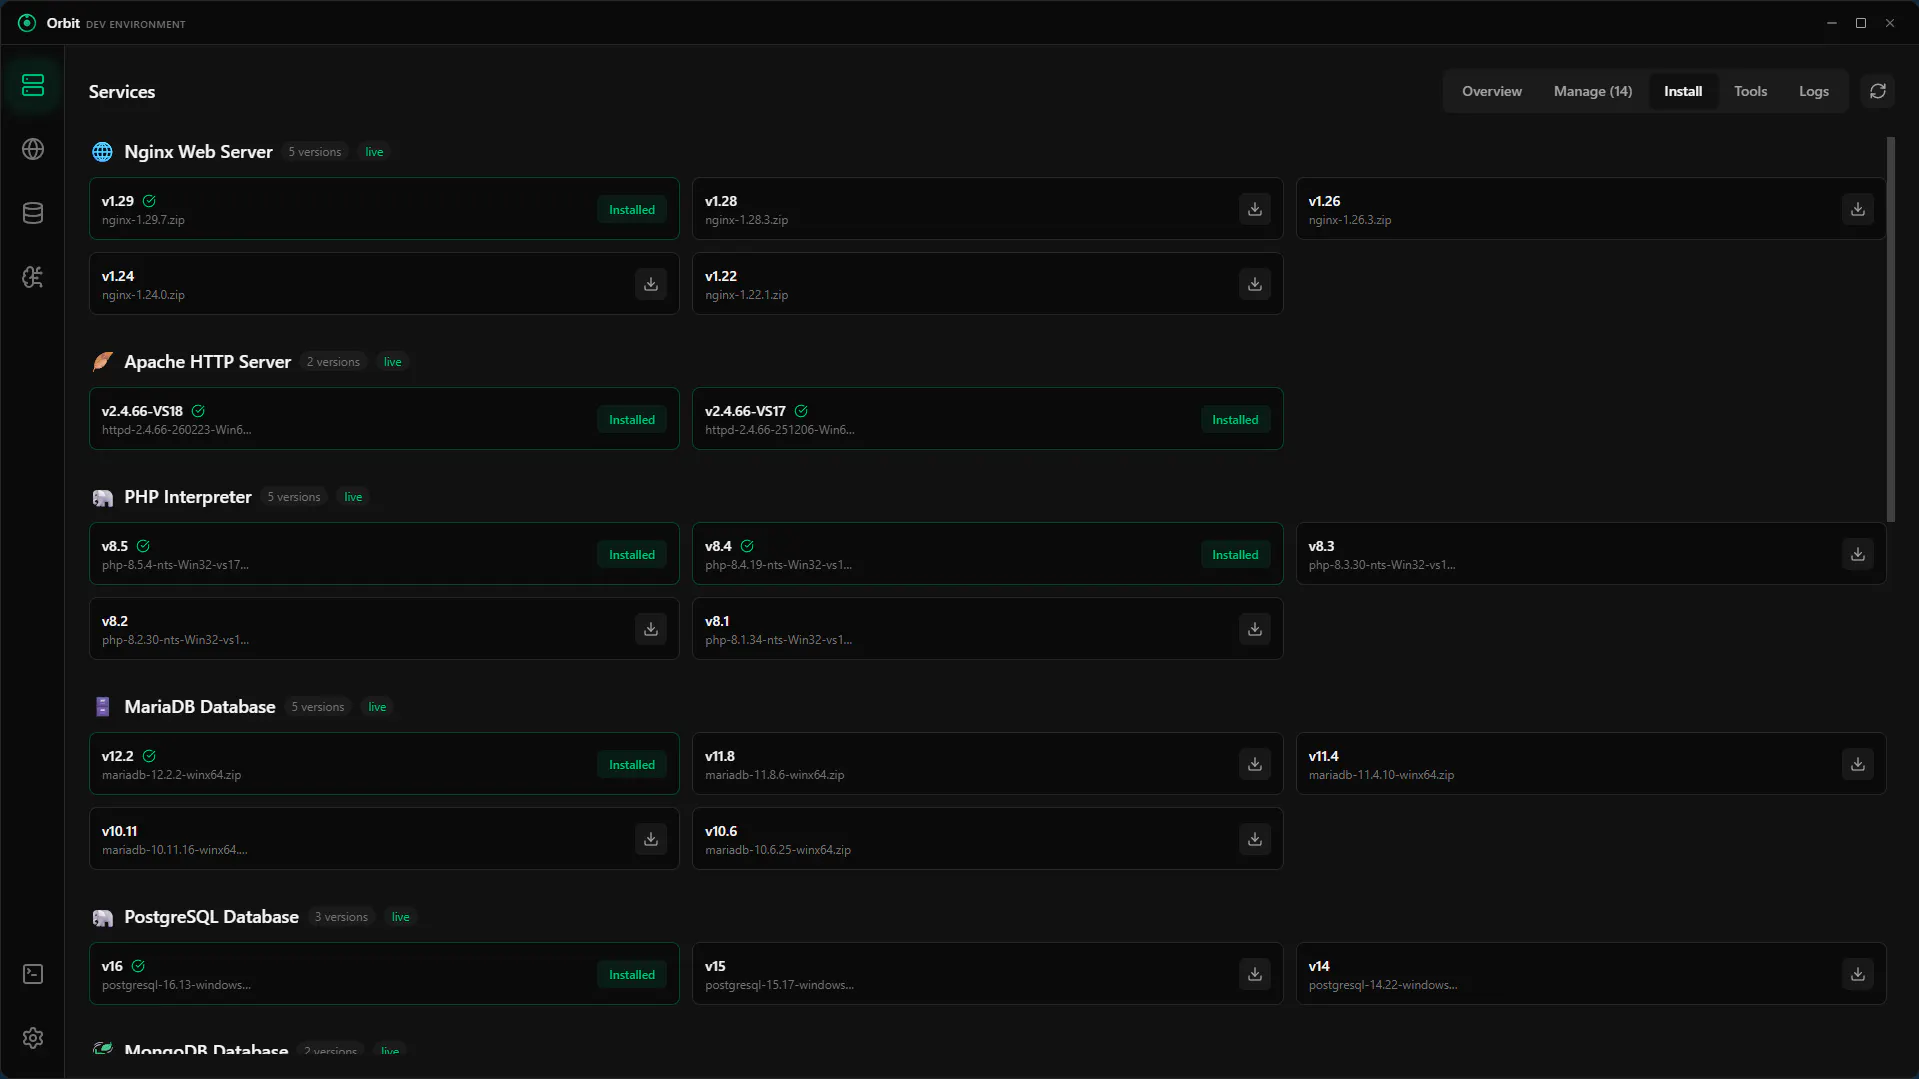1919x1079 pixels.
Task: Open the fourth sidebar tools icon
Action: click(33, 277)
